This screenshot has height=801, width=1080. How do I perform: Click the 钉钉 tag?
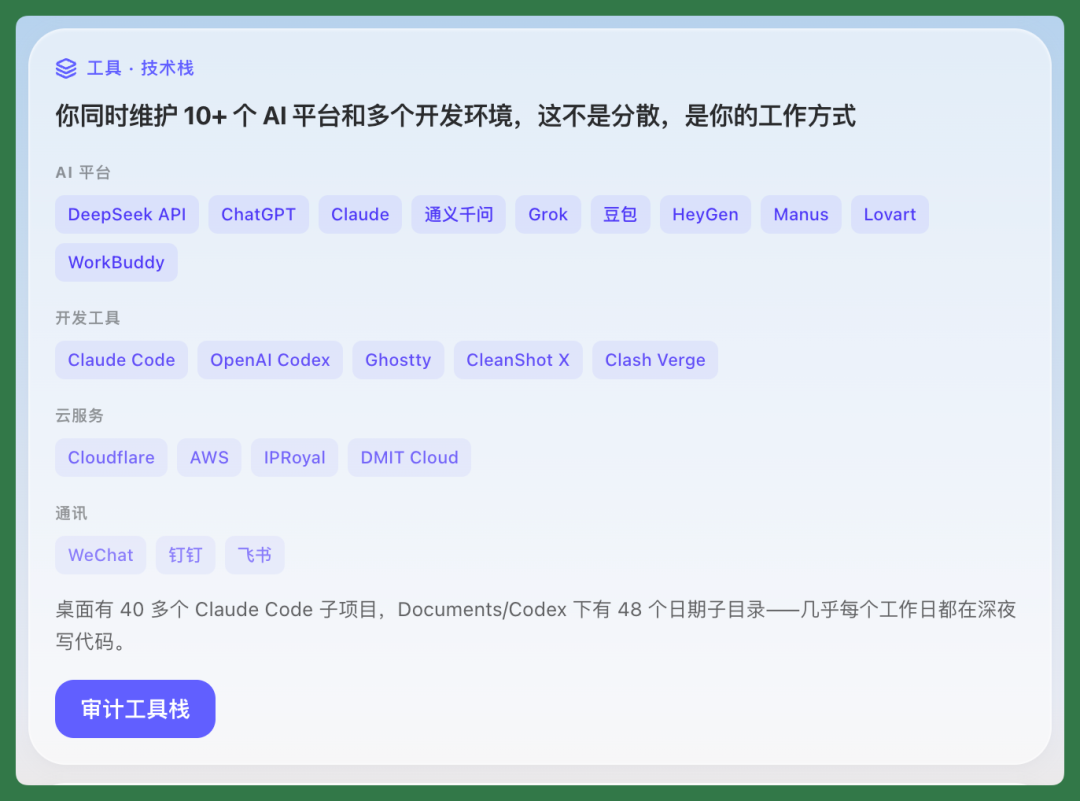click(185, 555)
